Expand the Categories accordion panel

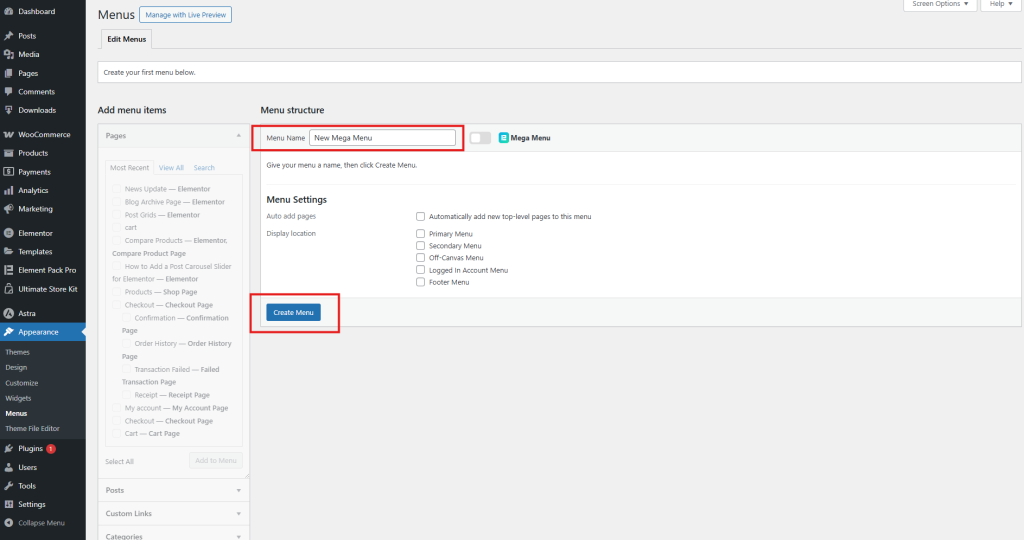point(173,533)
